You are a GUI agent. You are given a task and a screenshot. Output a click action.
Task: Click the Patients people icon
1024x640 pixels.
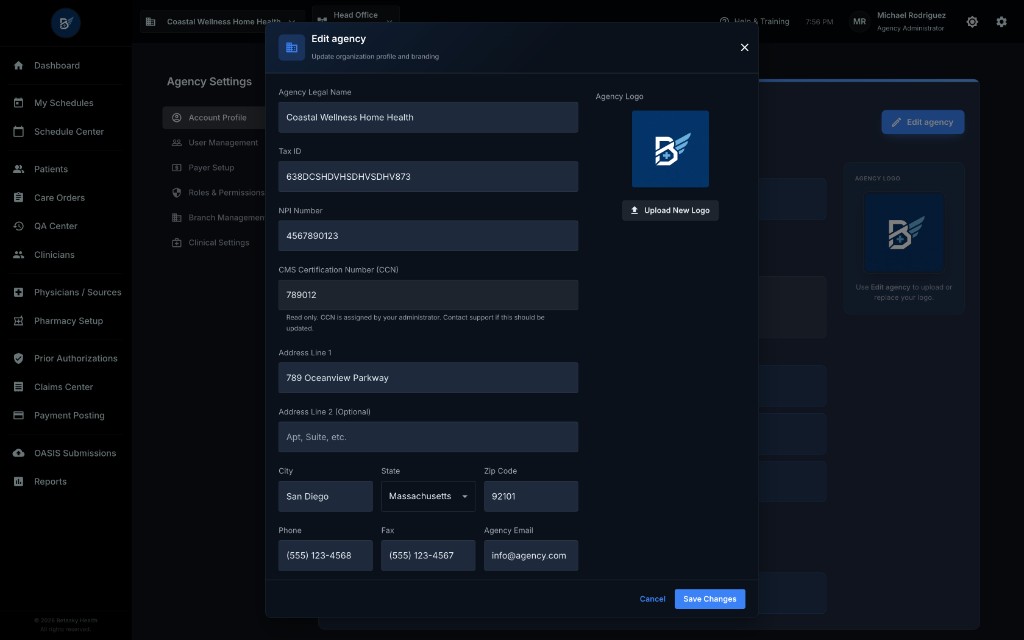coord(18,168)
